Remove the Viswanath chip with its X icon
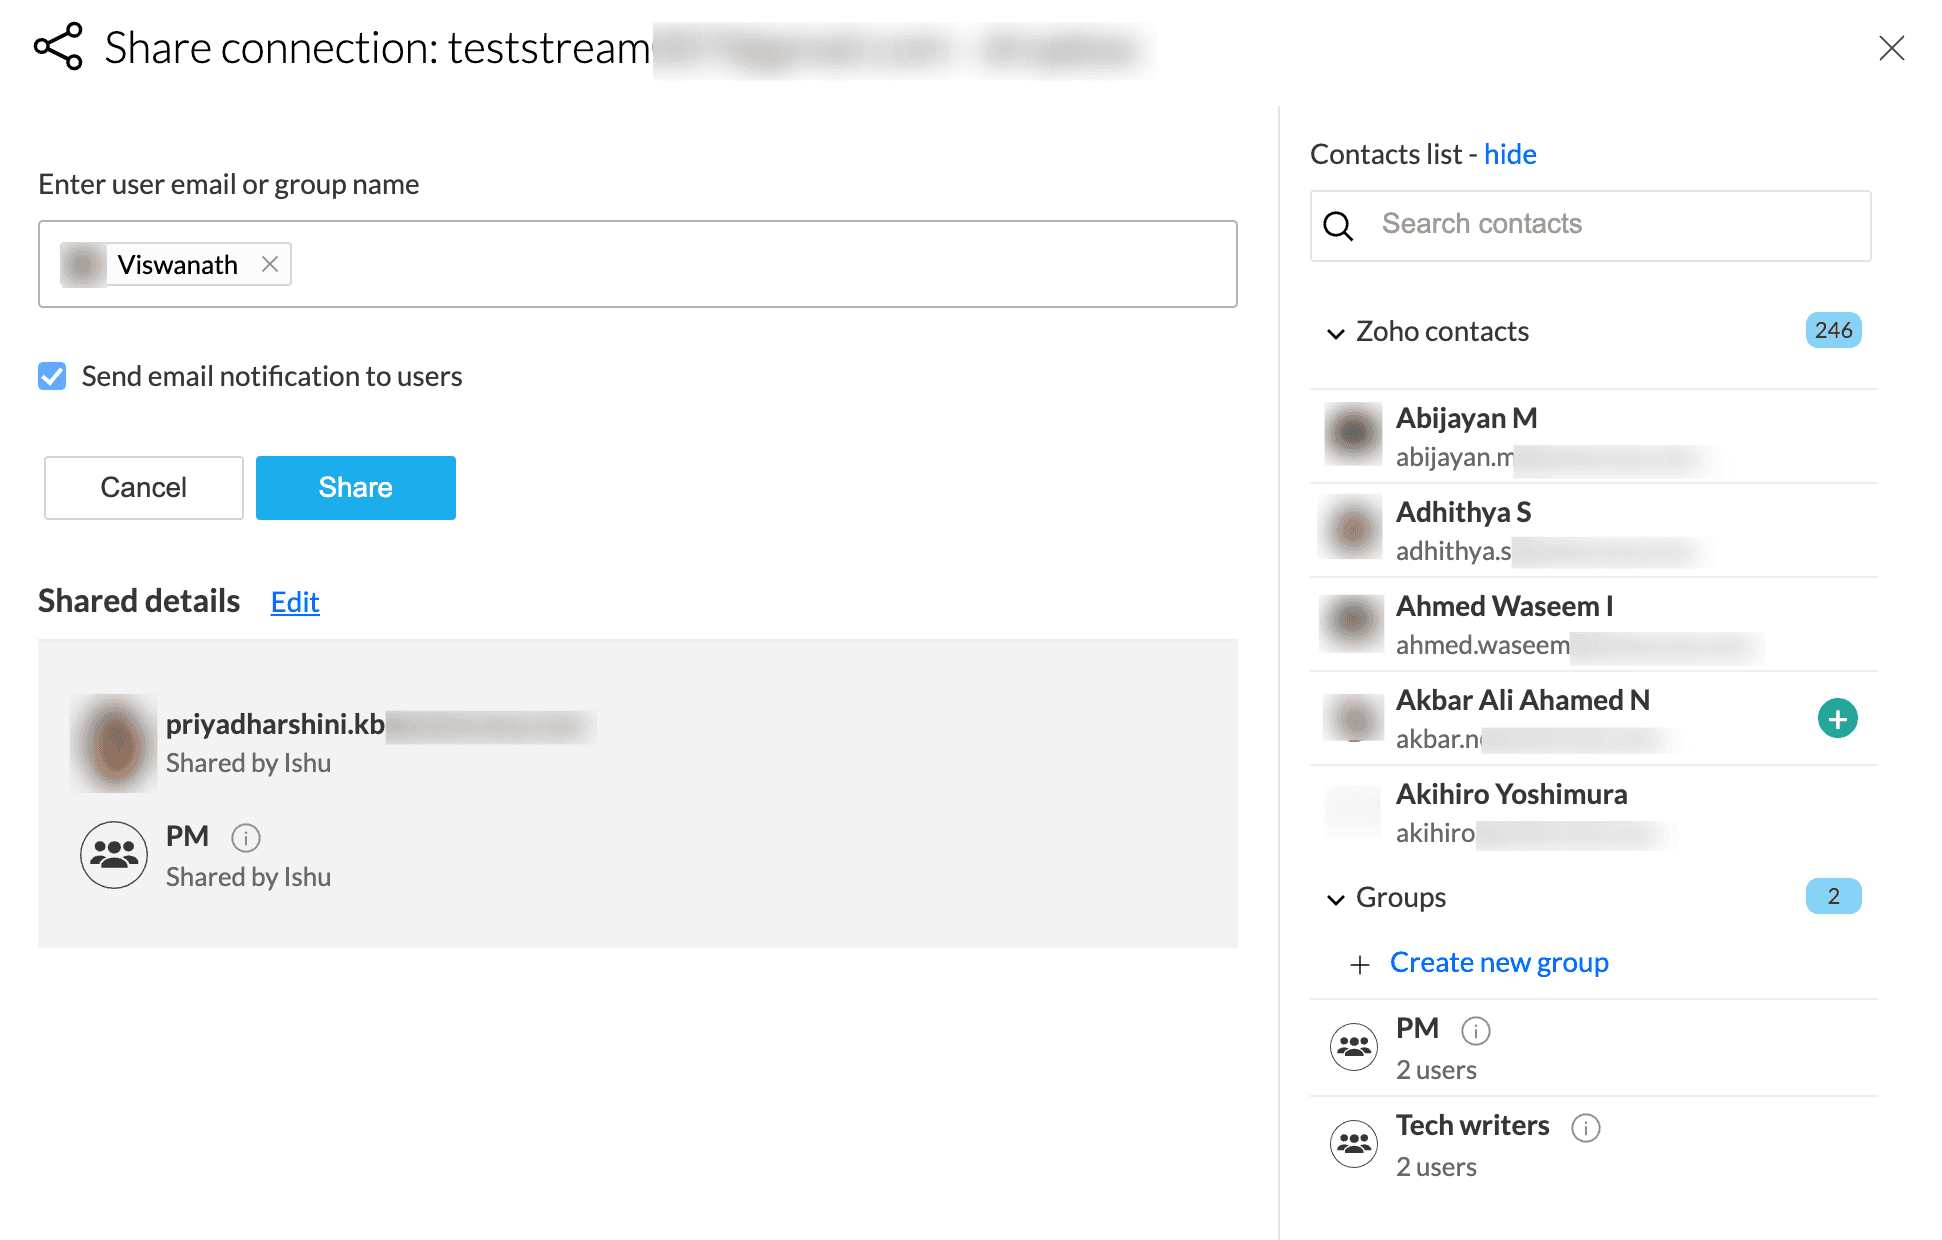 click(269, 264)
